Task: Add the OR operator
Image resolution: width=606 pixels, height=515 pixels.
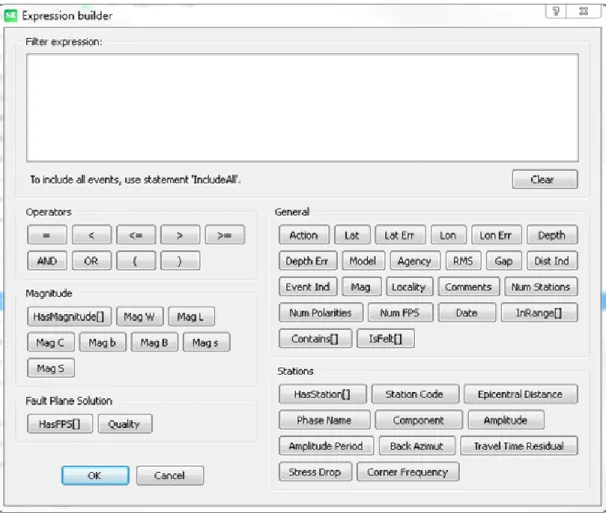Action: click(92, 261)
